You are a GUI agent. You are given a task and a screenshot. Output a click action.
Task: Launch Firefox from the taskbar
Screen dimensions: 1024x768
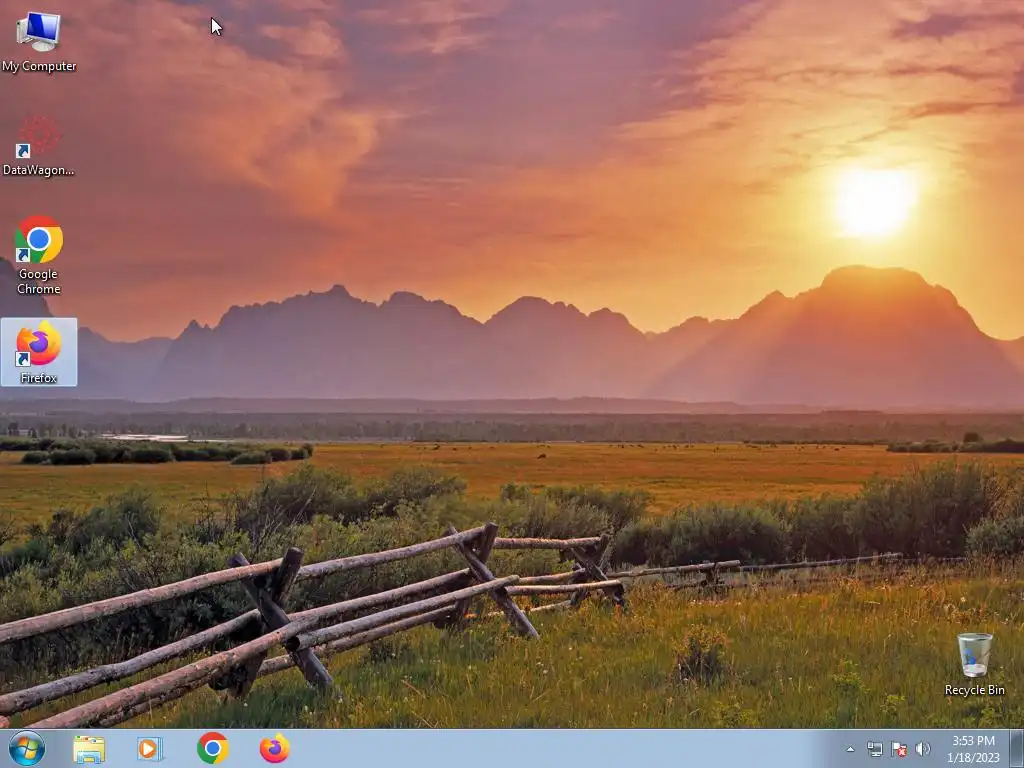tap(275, 748)
